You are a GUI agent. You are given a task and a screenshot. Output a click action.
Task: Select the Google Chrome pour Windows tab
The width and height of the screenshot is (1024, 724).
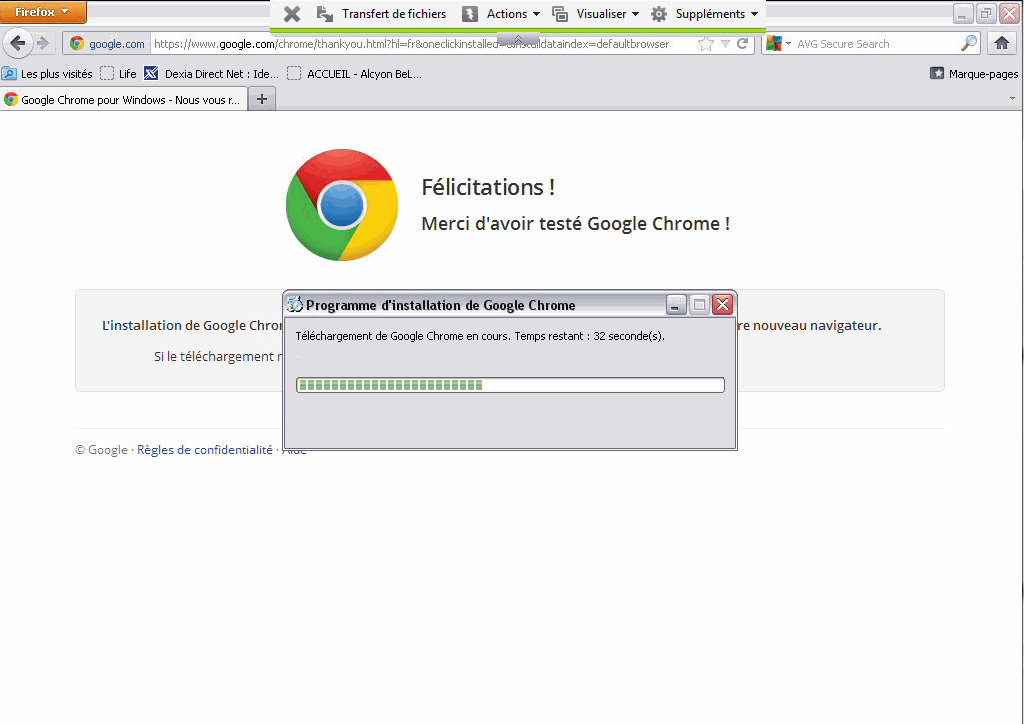[123, 100]
